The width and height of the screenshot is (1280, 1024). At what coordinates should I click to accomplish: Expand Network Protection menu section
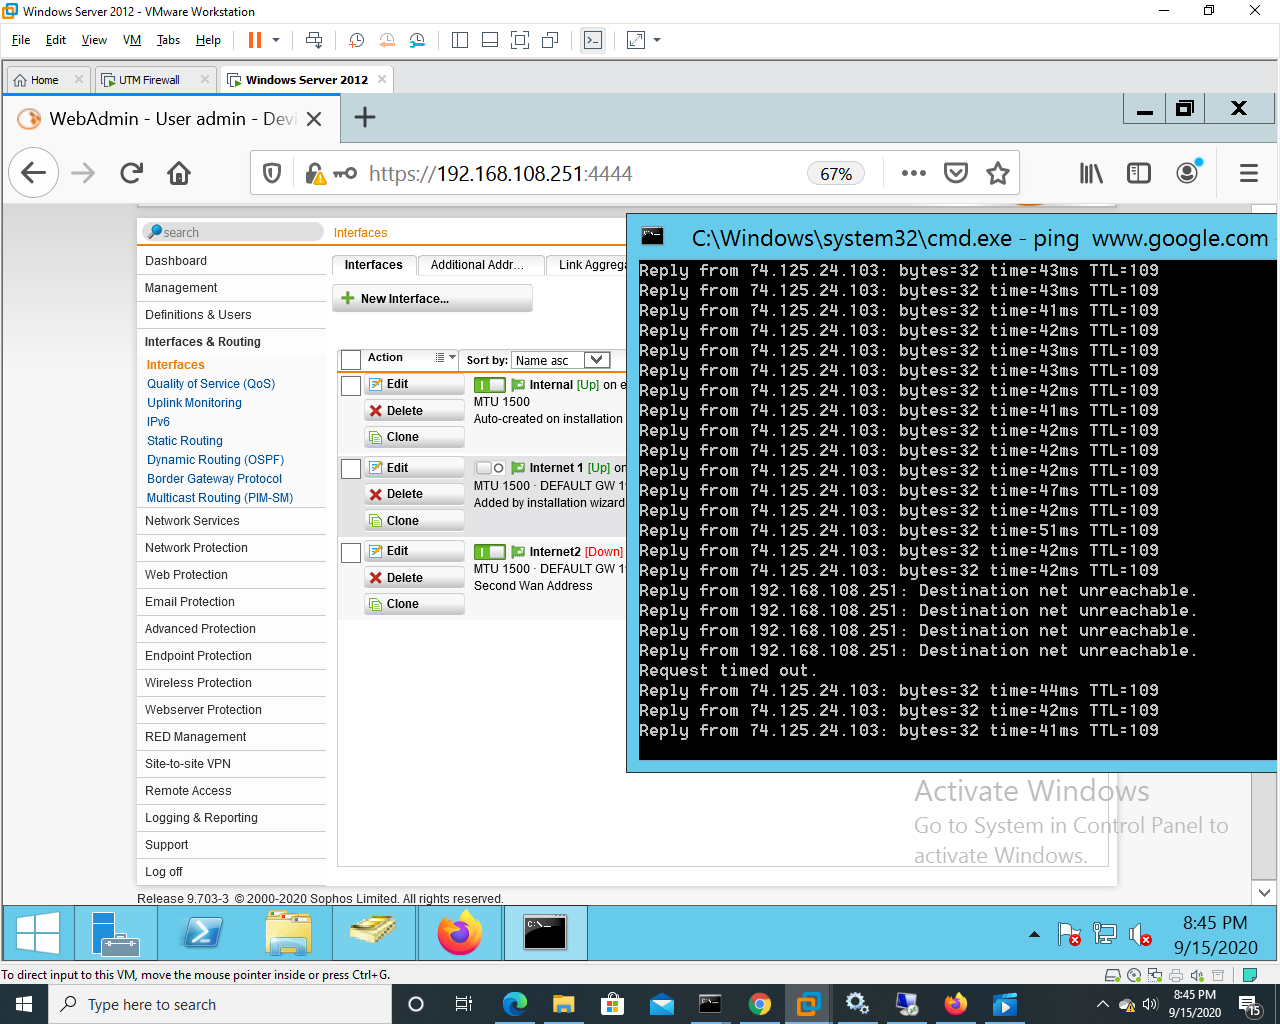pos(232,548)
